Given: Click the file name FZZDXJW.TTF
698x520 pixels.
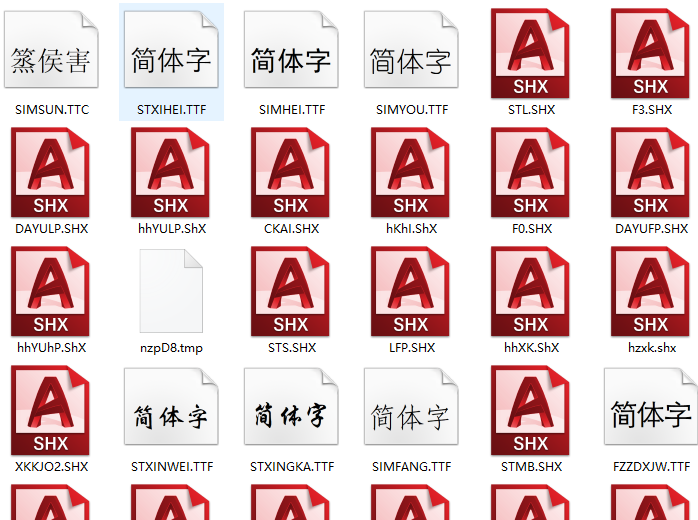Looking at the screenshot, I should click(652, 467).
